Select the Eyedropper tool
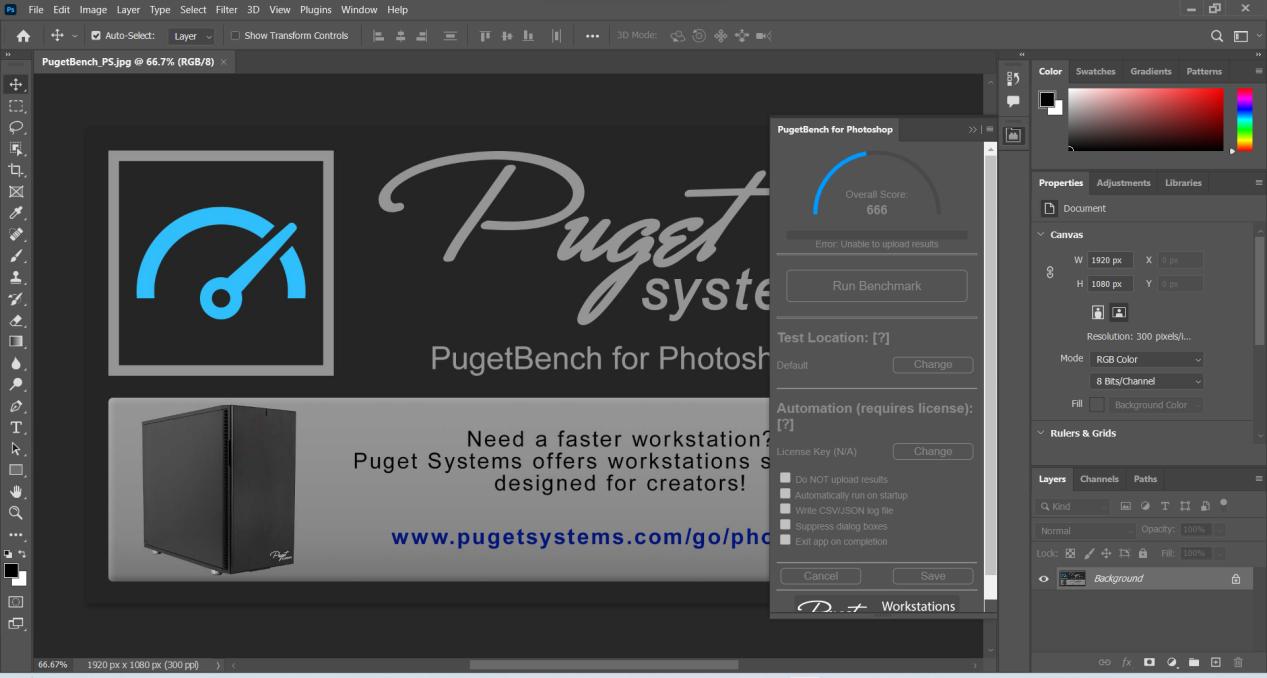Screen dimensions: 1267x678 (x=15, y=213)
